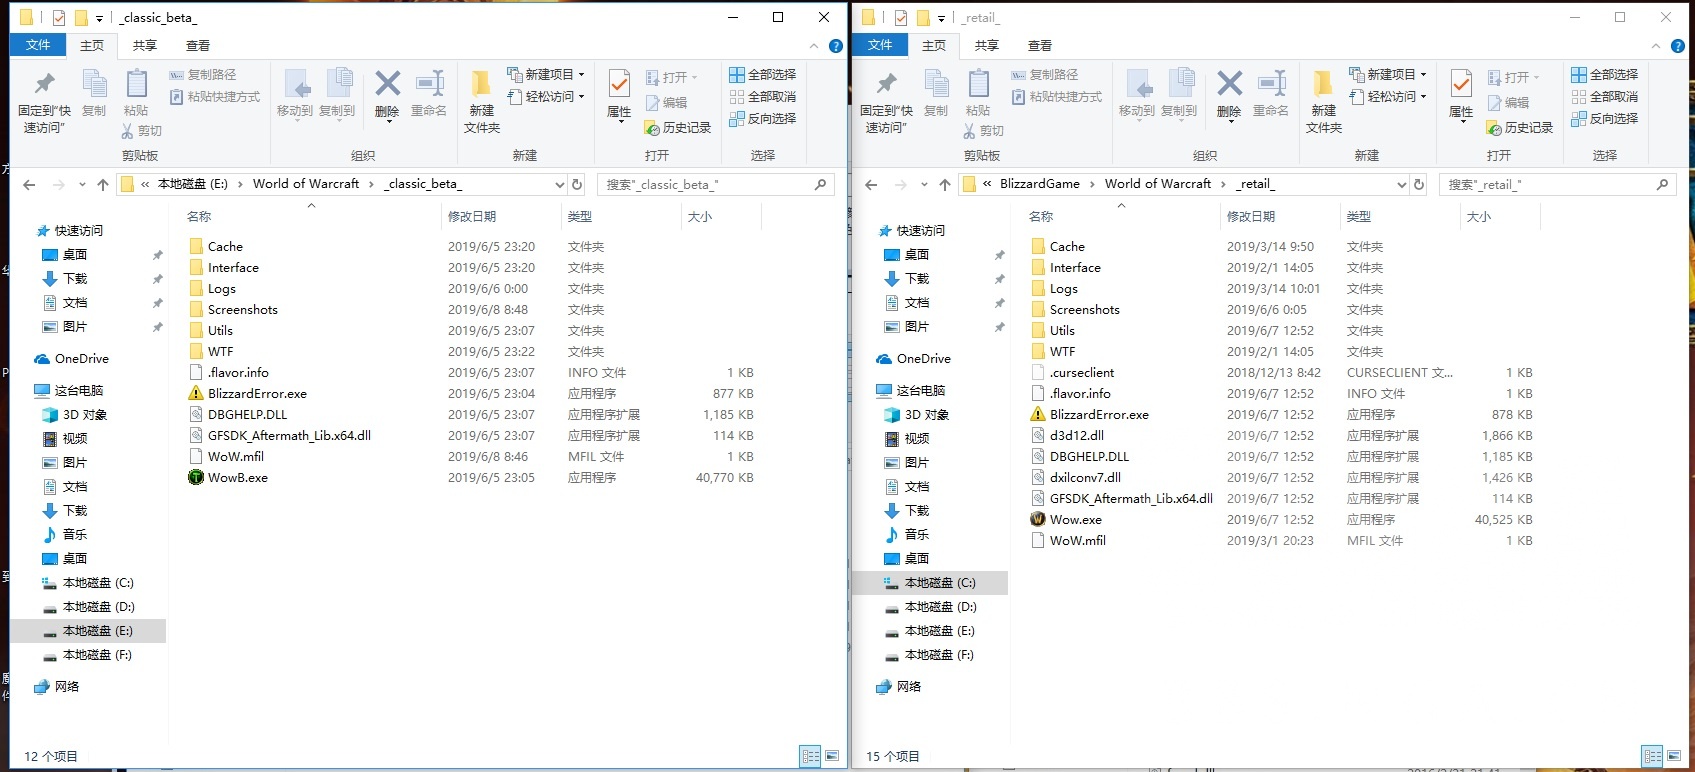1695x772 pixels.
Task: Select d3d12.dll file in _retail_ window
Action: click(1077, 436)
